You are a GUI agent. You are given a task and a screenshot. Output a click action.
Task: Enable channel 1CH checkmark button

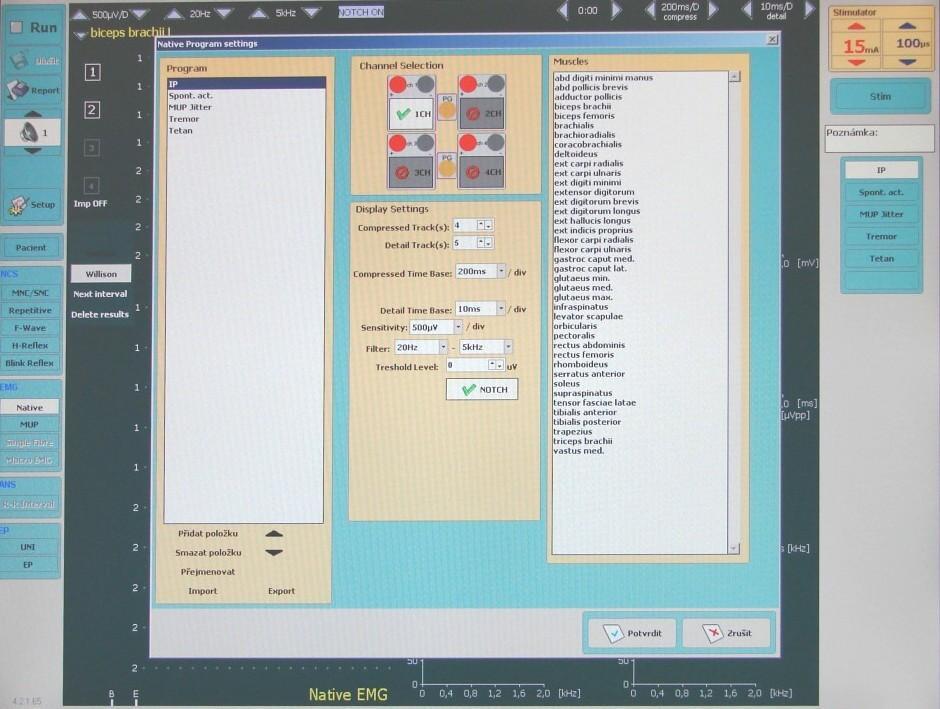click(x=411, y=113)
